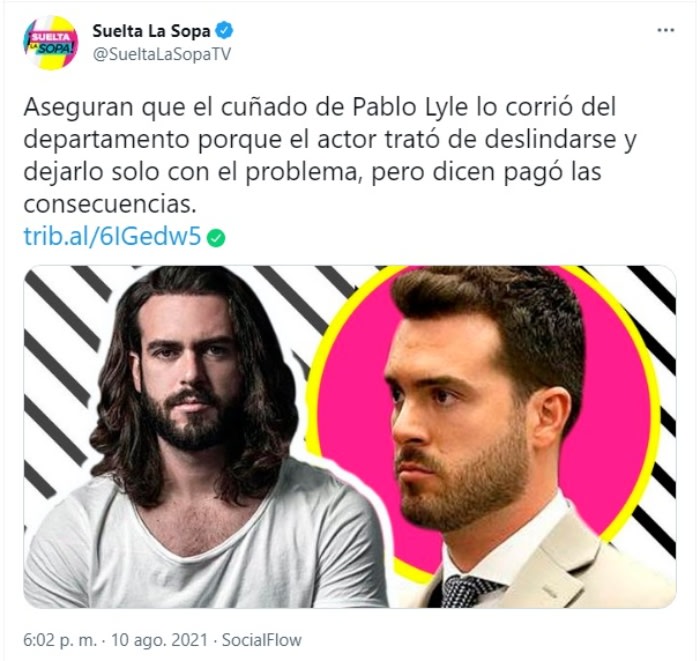This screenshot has width=700, height=661.
Task: Click the green checkmark beside the trib.al link
Action: [216, 238]
